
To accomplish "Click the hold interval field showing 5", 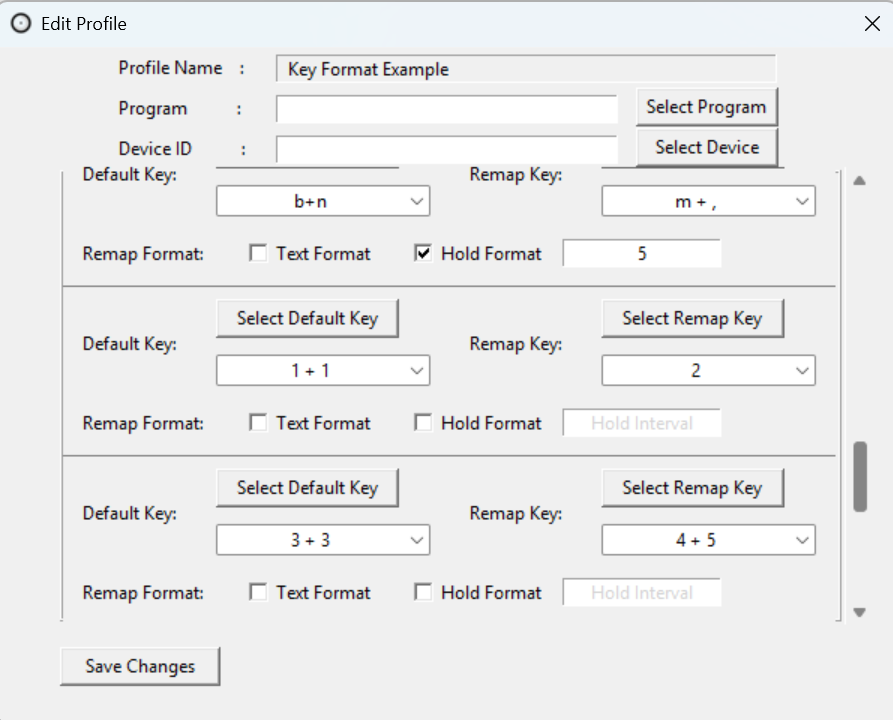I will [x=642, y=253].
